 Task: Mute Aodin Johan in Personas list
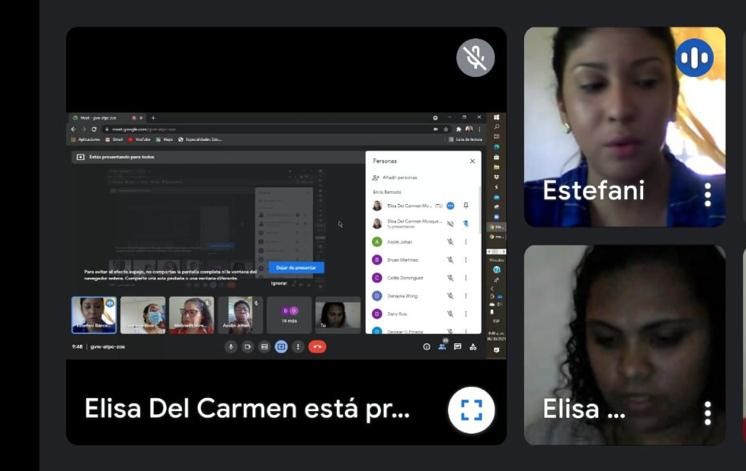(450, 242)
